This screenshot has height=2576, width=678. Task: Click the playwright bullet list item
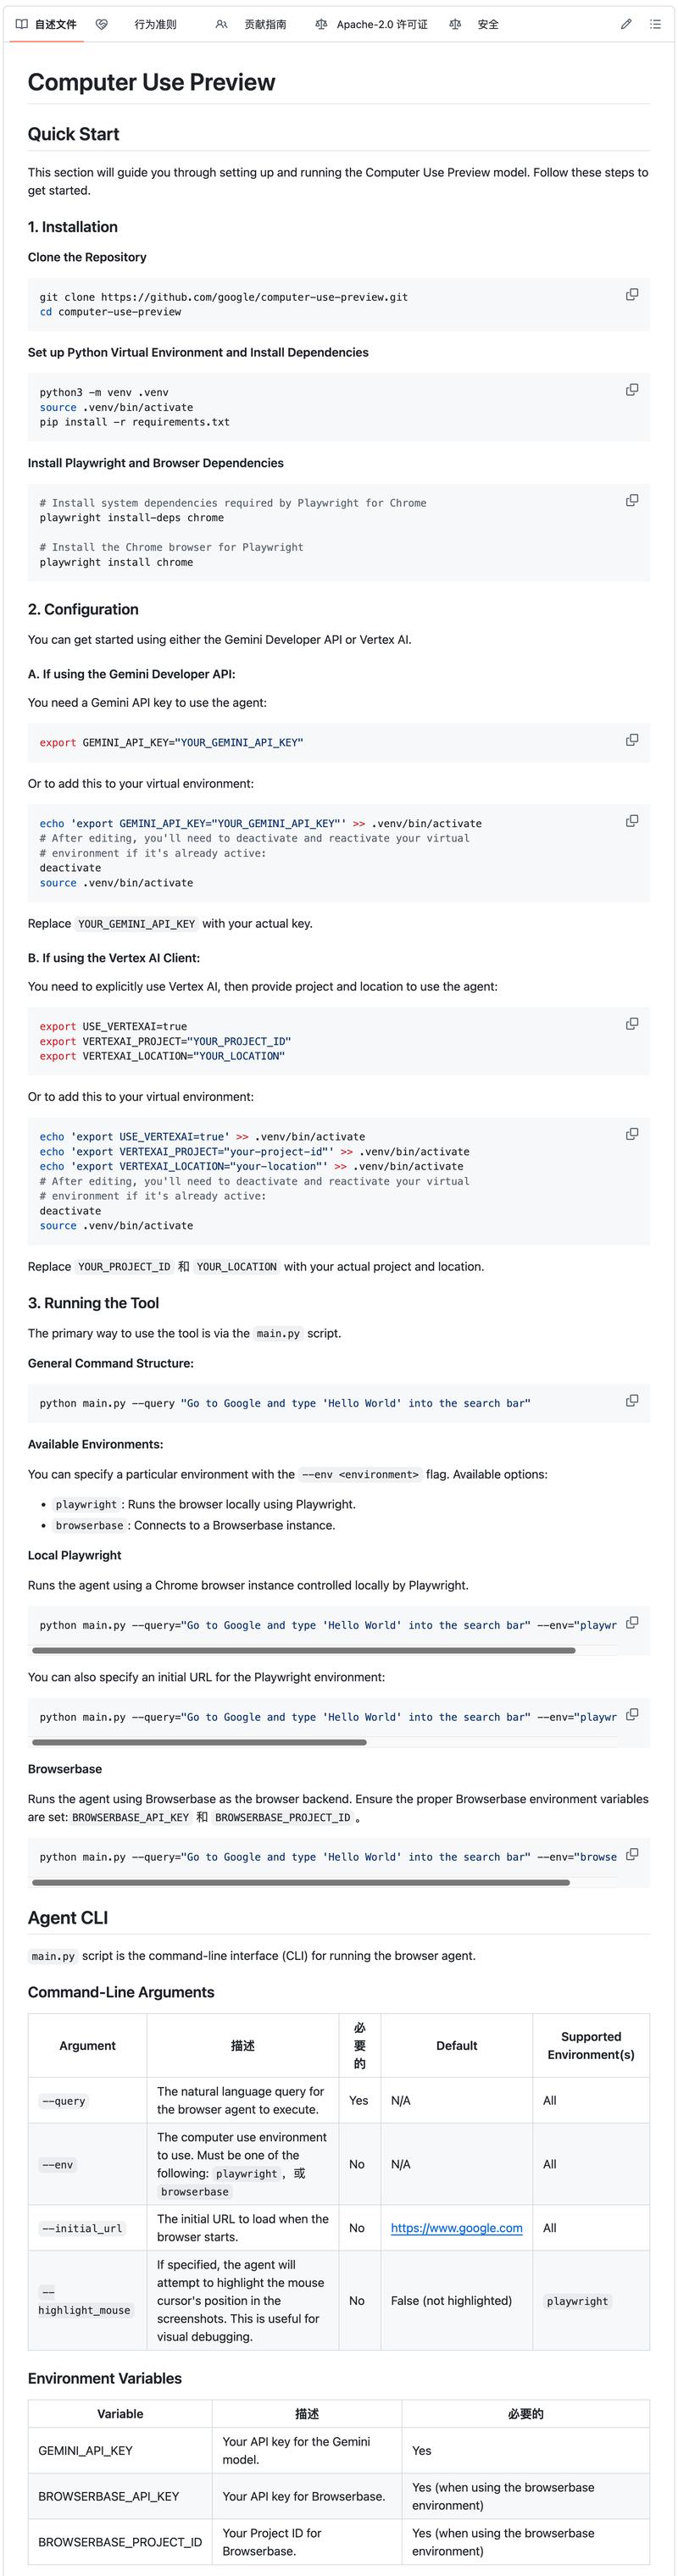(x=205, y=1504)
